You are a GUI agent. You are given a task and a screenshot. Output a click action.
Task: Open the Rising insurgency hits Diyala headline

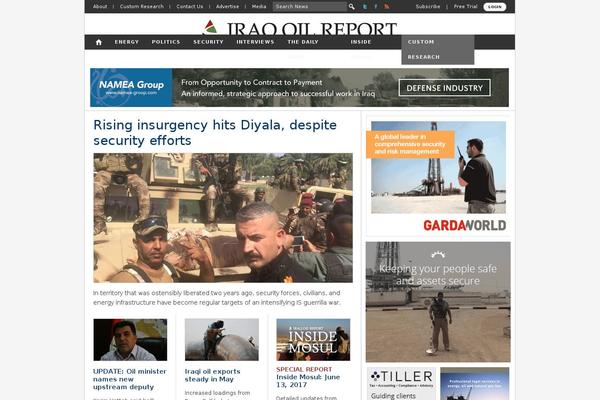click(215, 132)
